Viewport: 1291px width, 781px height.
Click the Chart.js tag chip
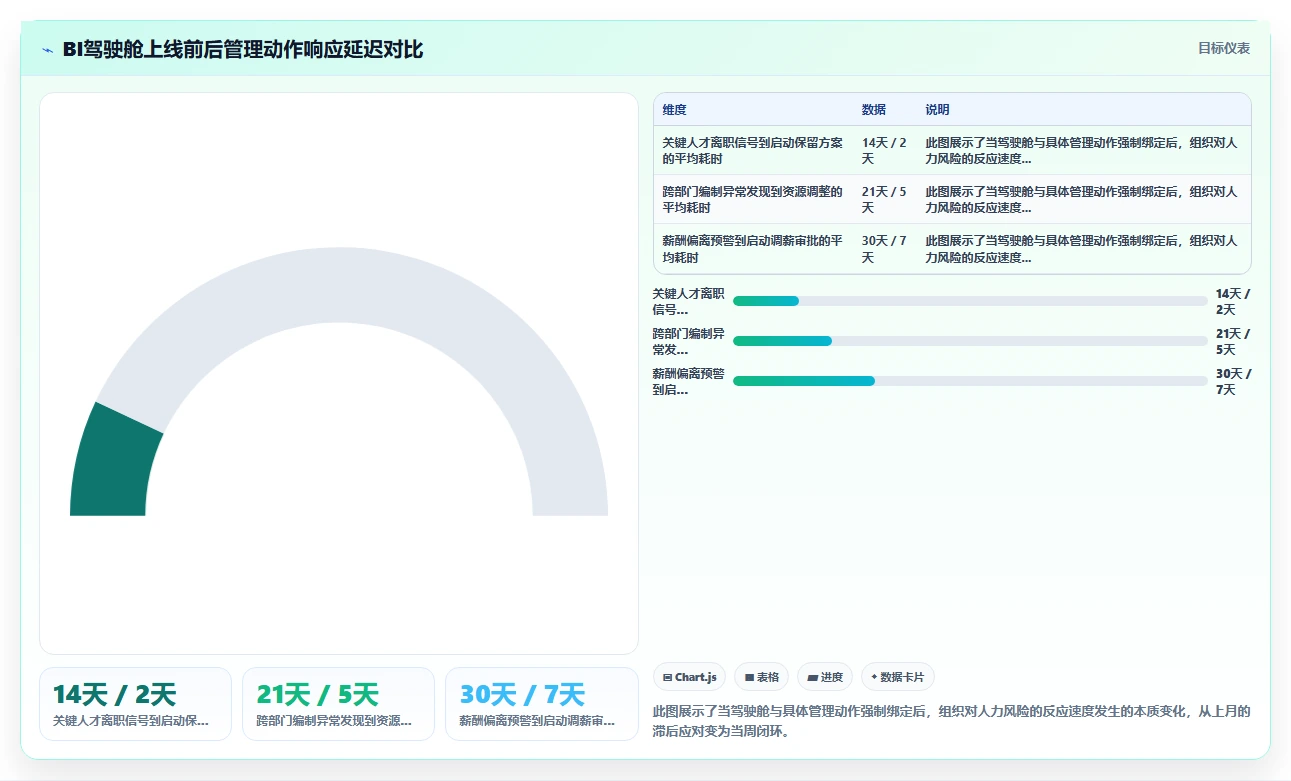(689, 677)
